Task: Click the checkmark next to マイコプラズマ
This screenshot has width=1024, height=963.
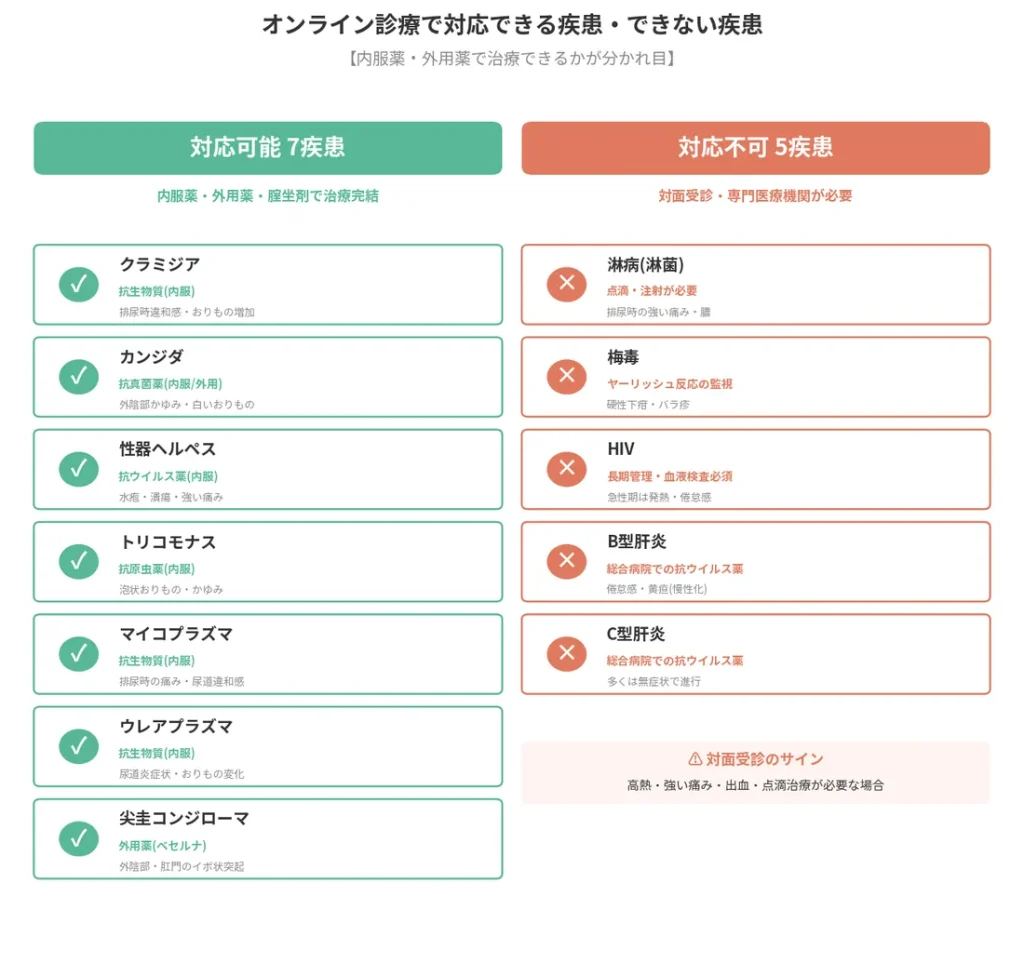Action: point(78,654)
